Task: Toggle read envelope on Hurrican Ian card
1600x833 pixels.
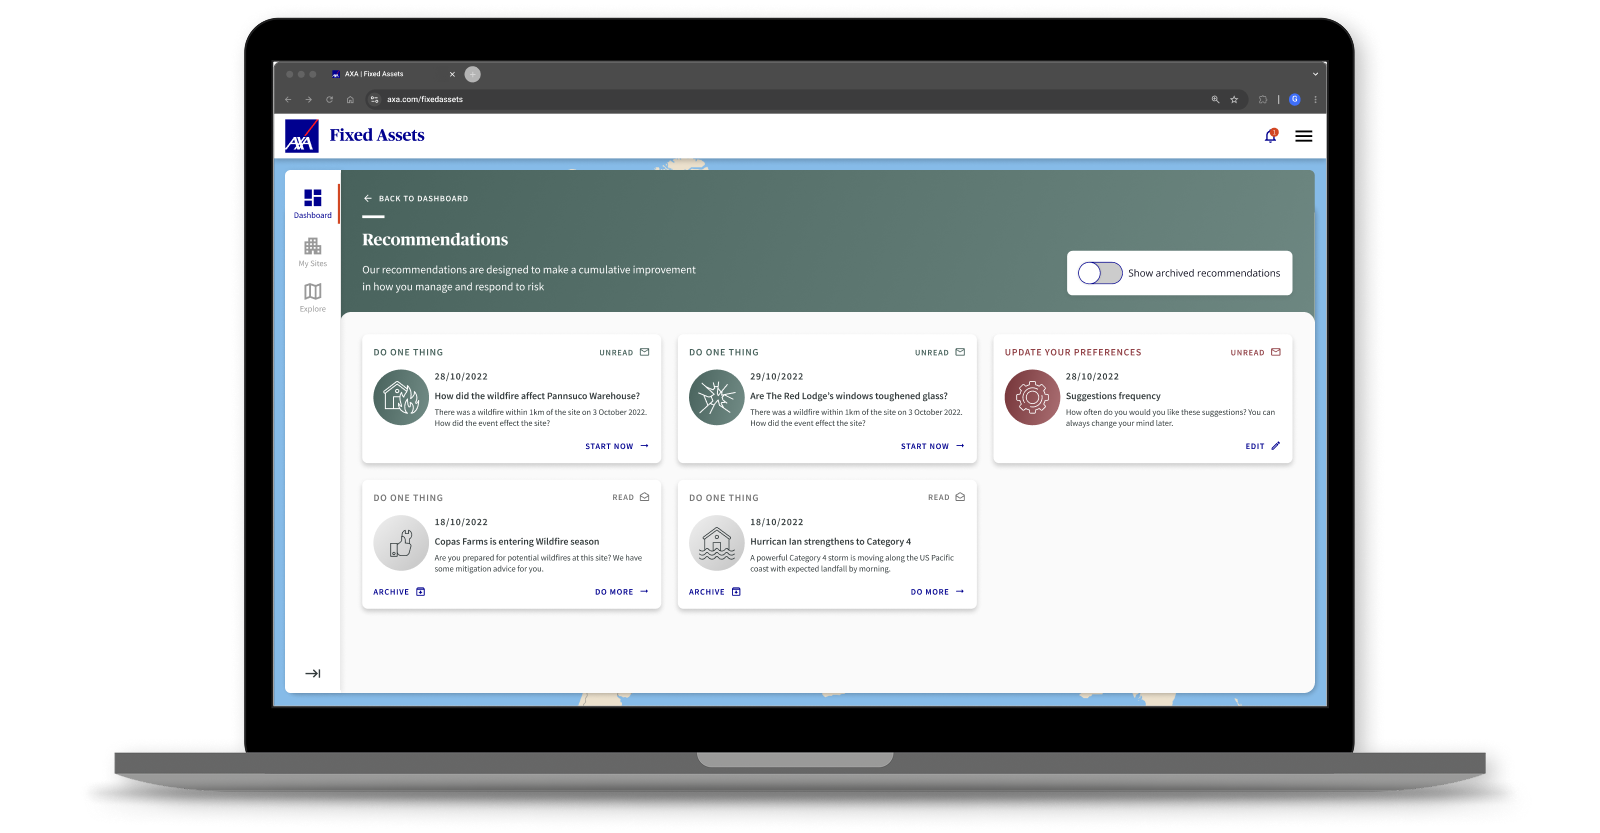Action: [x=960, y=497]
